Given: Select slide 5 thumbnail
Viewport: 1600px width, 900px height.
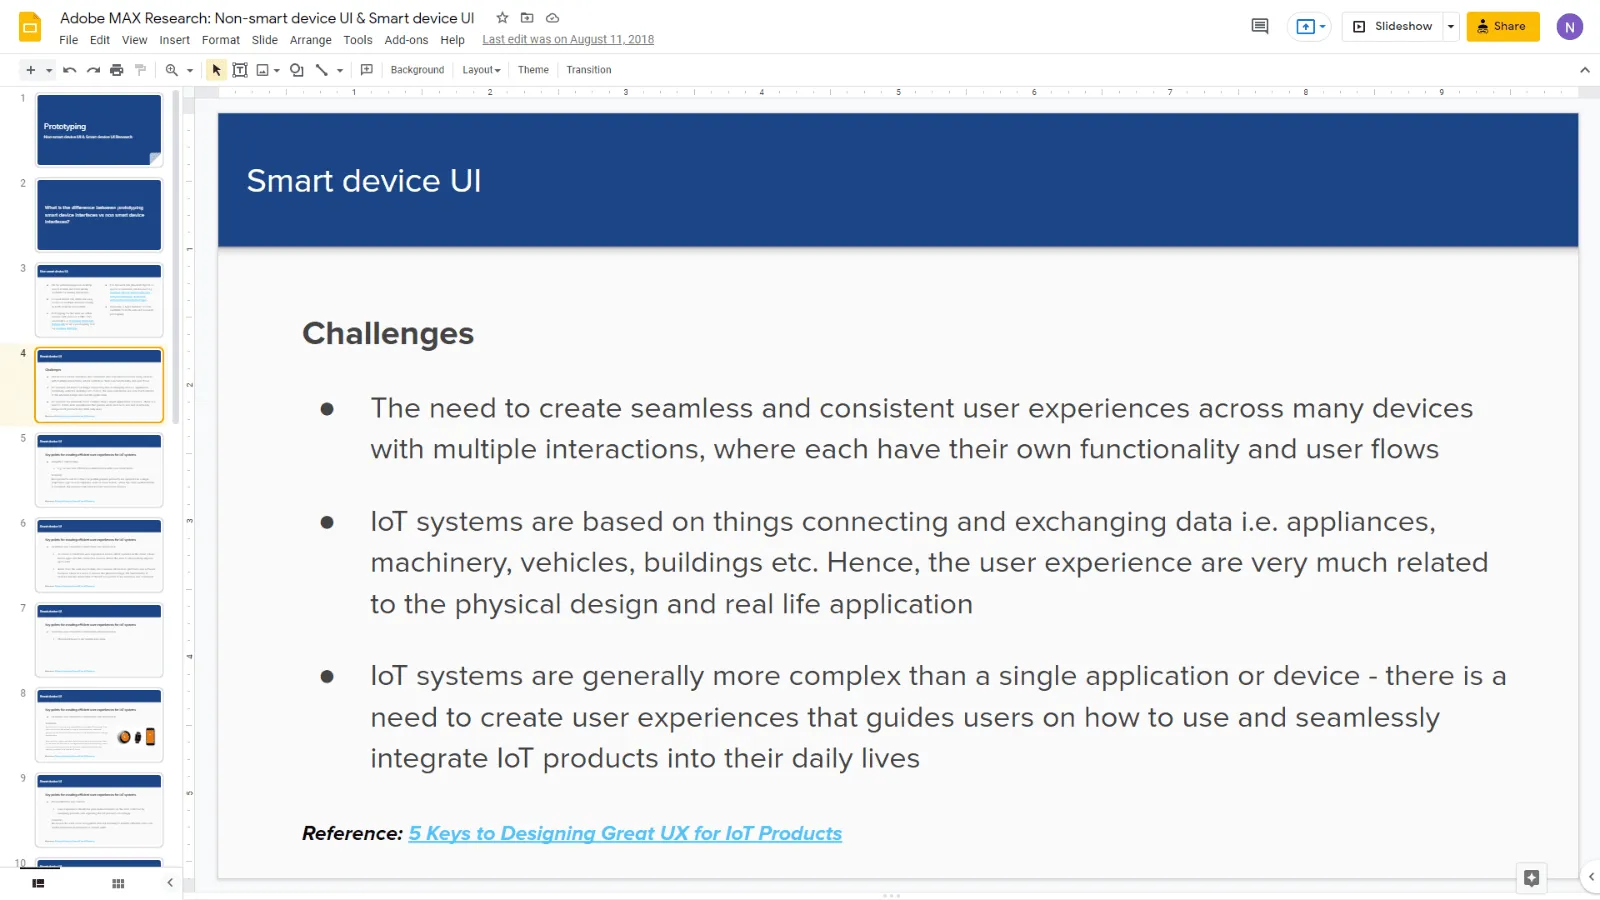Looking at the screenshot, I should point(99,470).
